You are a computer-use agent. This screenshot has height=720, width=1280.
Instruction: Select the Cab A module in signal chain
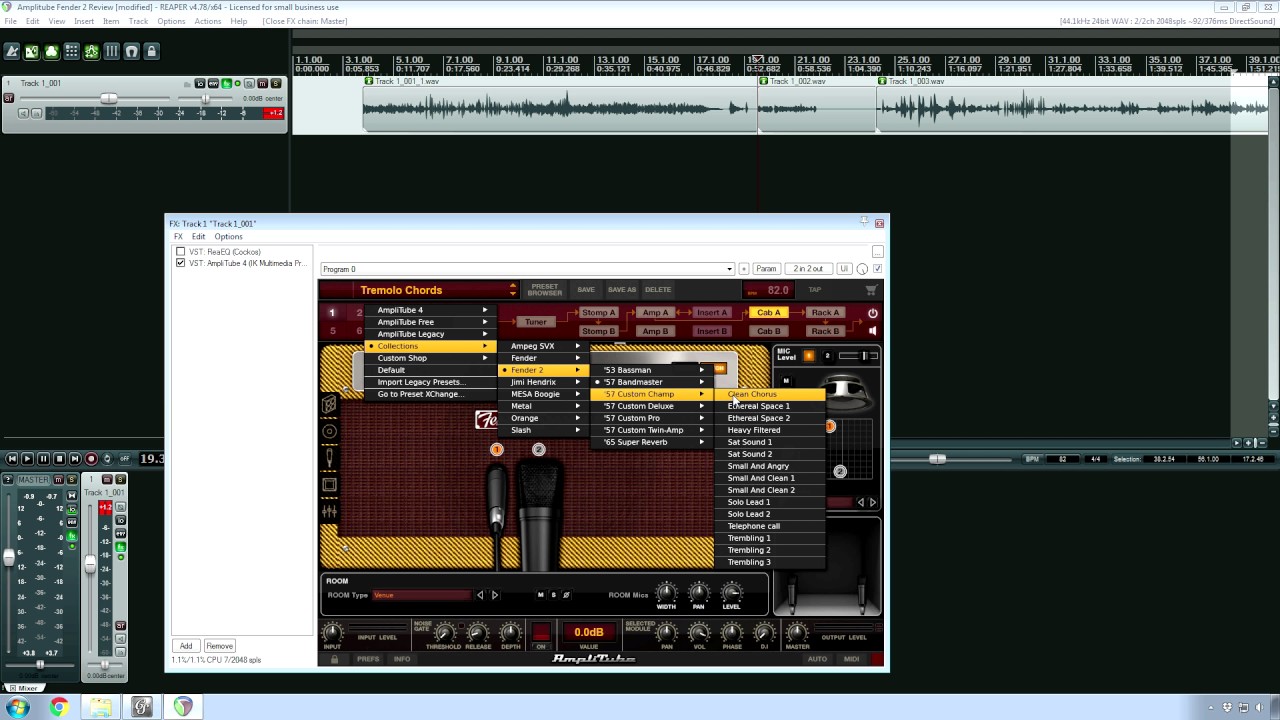[768, 313]
